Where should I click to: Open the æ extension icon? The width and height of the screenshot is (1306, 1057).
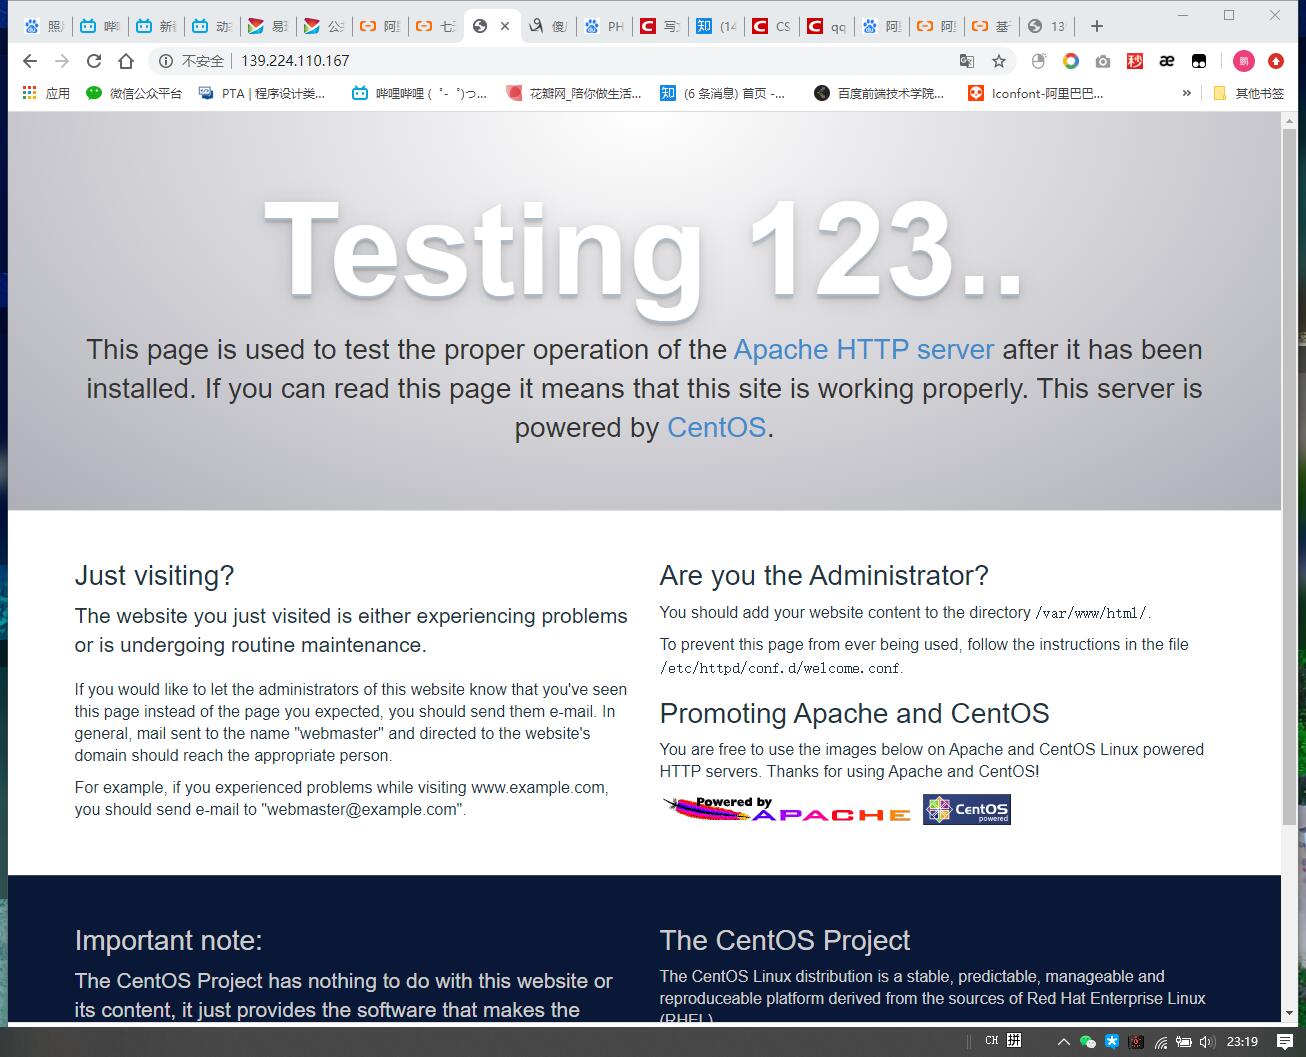[1167, 61]
